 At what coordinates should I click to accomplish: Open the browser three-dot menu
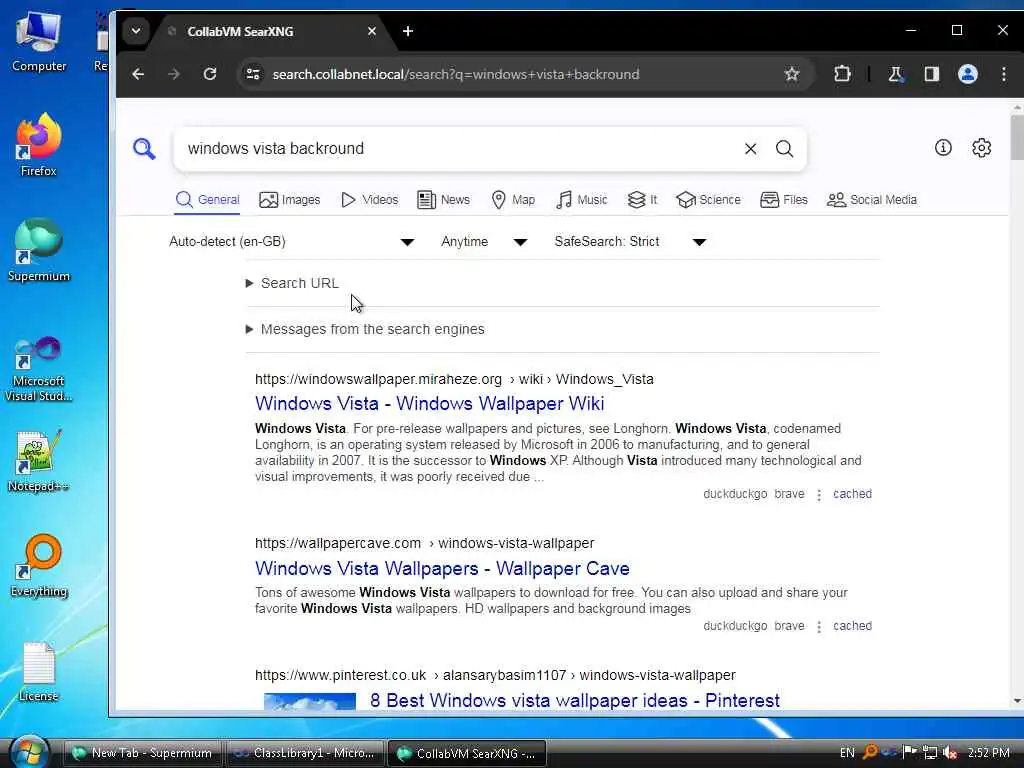click(1004, 74)
